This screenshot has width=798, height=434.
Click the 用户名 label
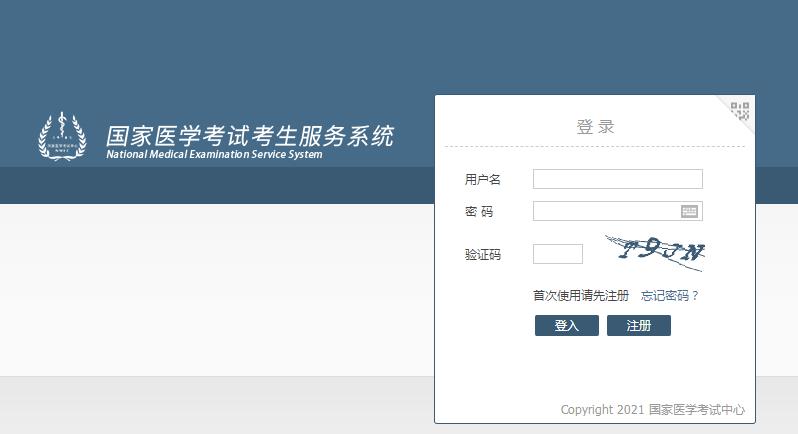[x=482, y=179]
